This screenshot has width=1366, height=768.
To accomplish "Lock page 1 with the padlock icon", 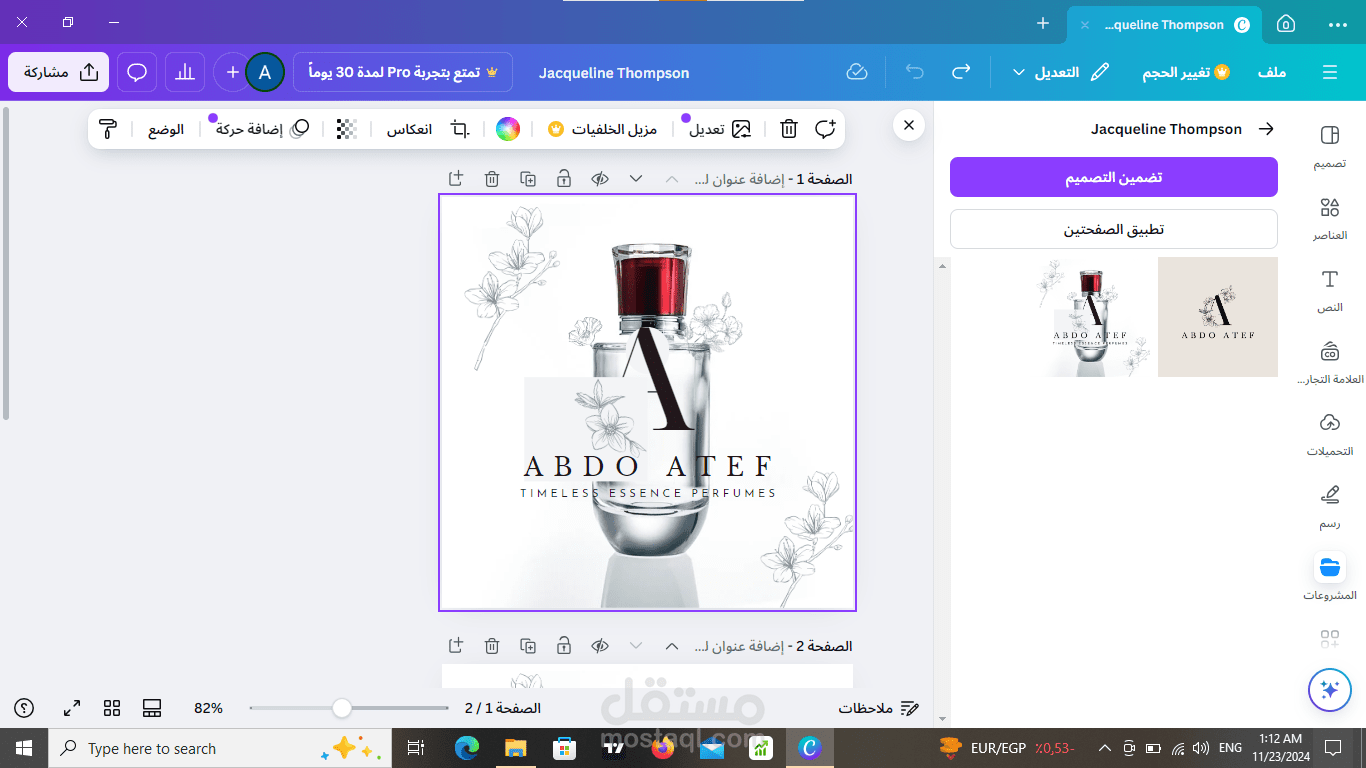I will click(x=564, y=179).
